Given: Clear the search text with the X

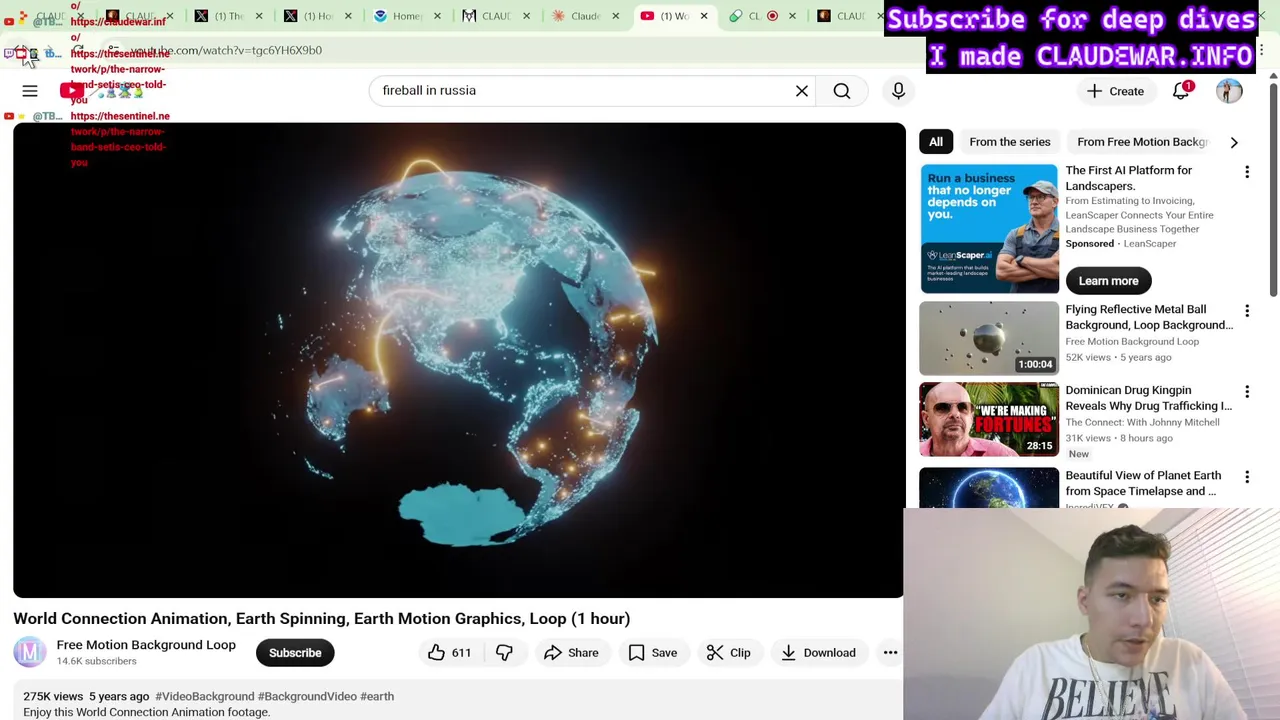Looking at the screenshot, I should tap(802, 91).
